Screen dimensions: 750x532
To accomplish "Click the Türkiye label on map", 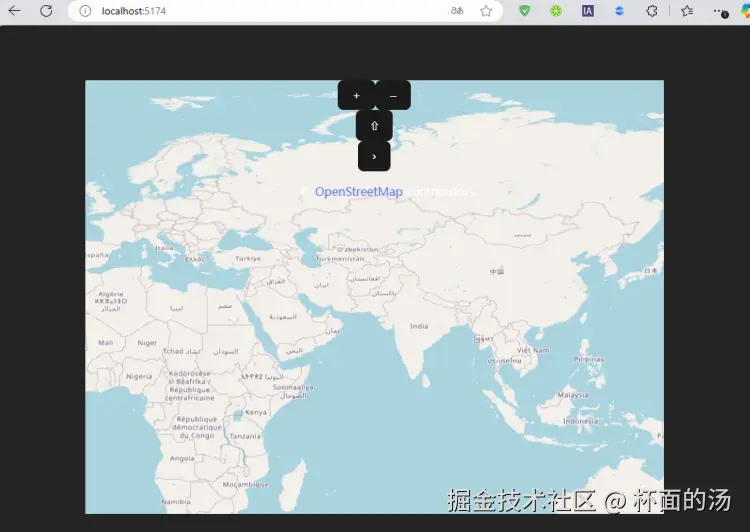I will pyautogui.click(x=248, y=258).
